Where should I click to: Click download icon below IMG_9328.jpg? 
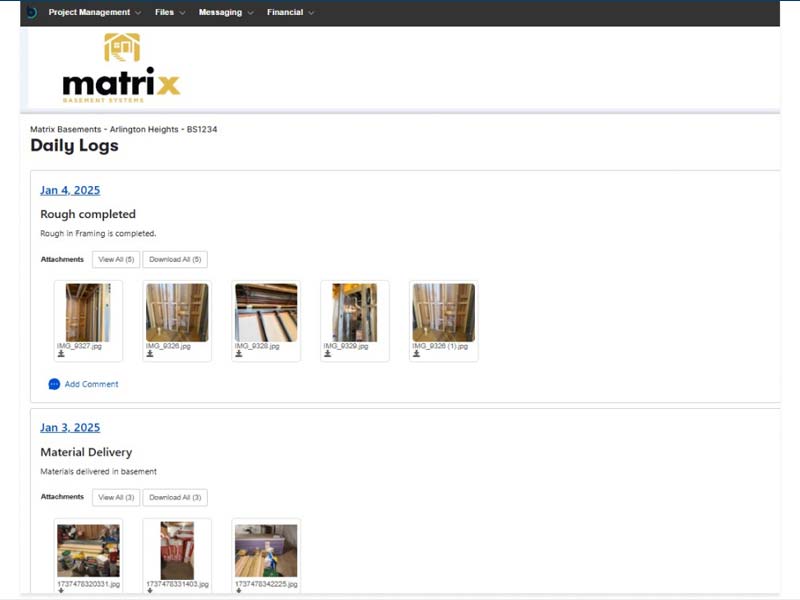tap(239, 354)
